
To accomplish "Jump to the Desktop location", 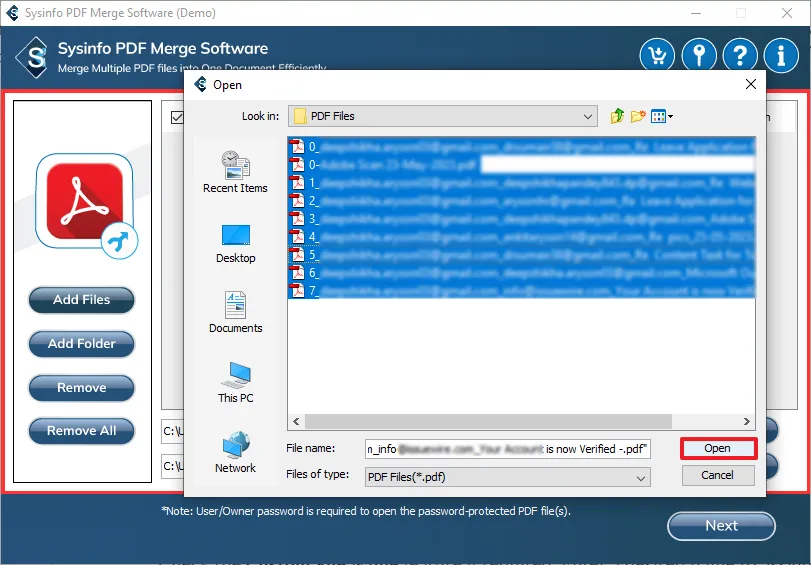I will tap(235, 243).
